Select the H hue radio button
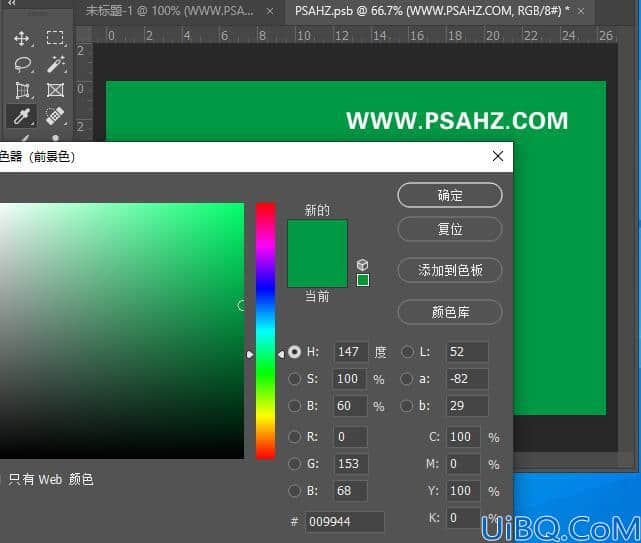Screen dimensions: 641x543 tap(294, 352)
